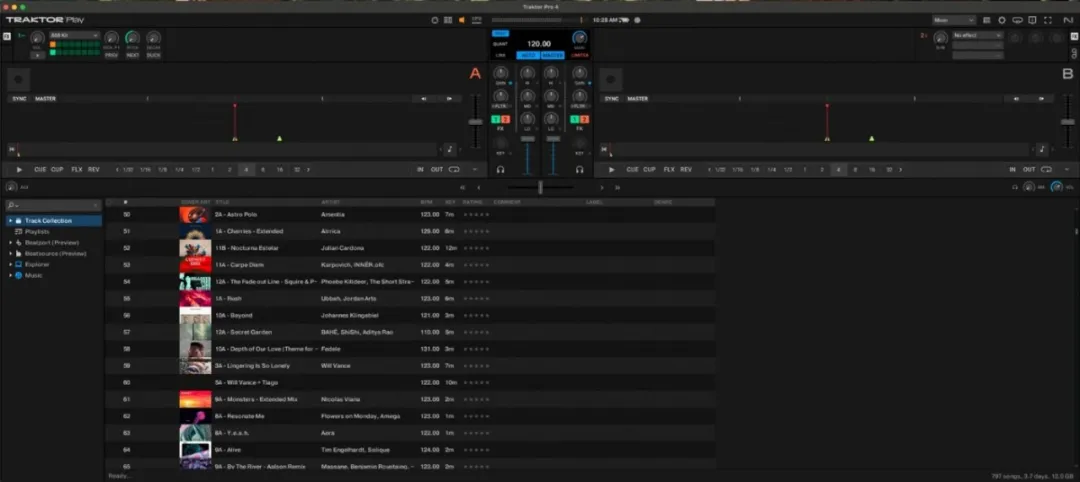Click the Native Instruments logo icon
Viewport: 1080px width, 482px height.
tap(1067, 20)
